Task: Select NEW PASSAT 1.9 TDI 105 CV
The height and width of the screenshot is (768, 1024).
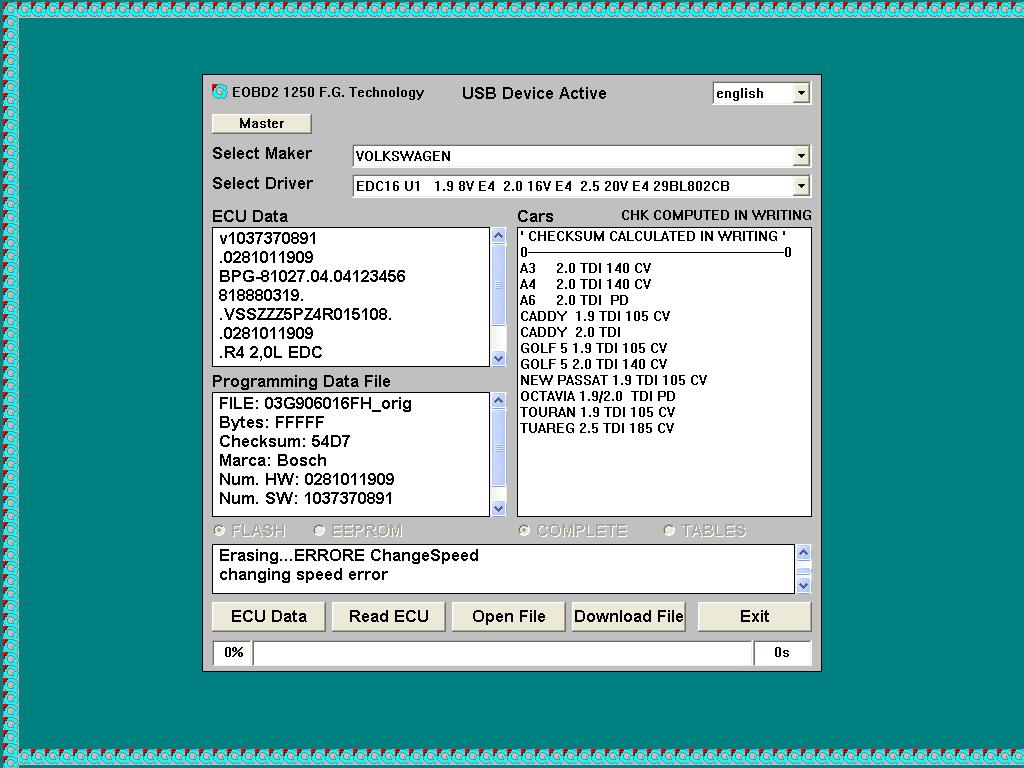Action: (614, 380)
